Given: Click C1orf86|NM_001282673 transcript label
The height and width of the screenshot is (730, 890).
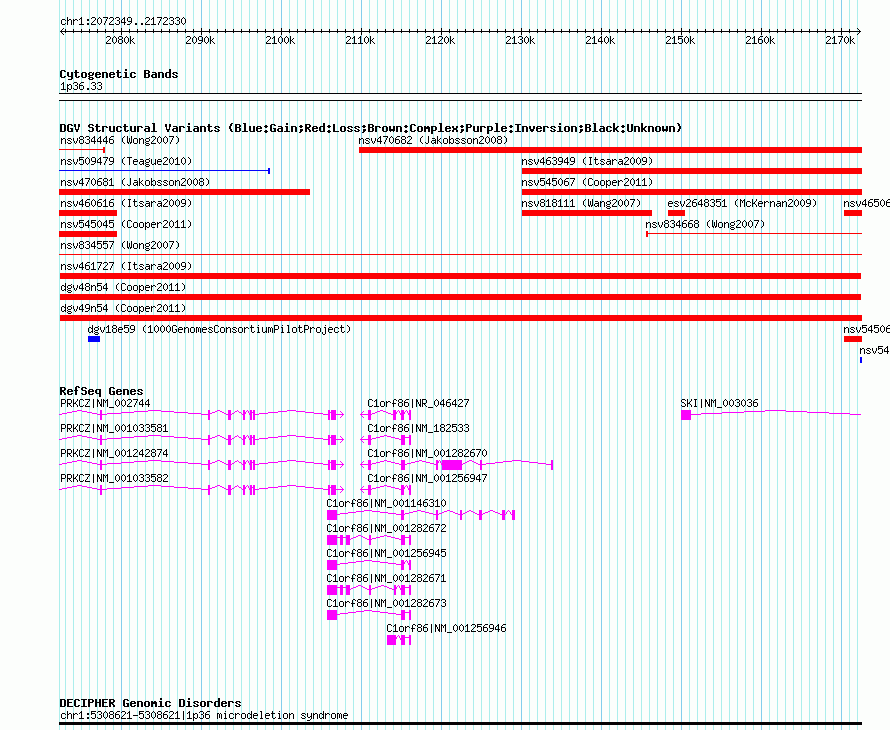Looking at the screenshot, I should (x=387, y=603).
